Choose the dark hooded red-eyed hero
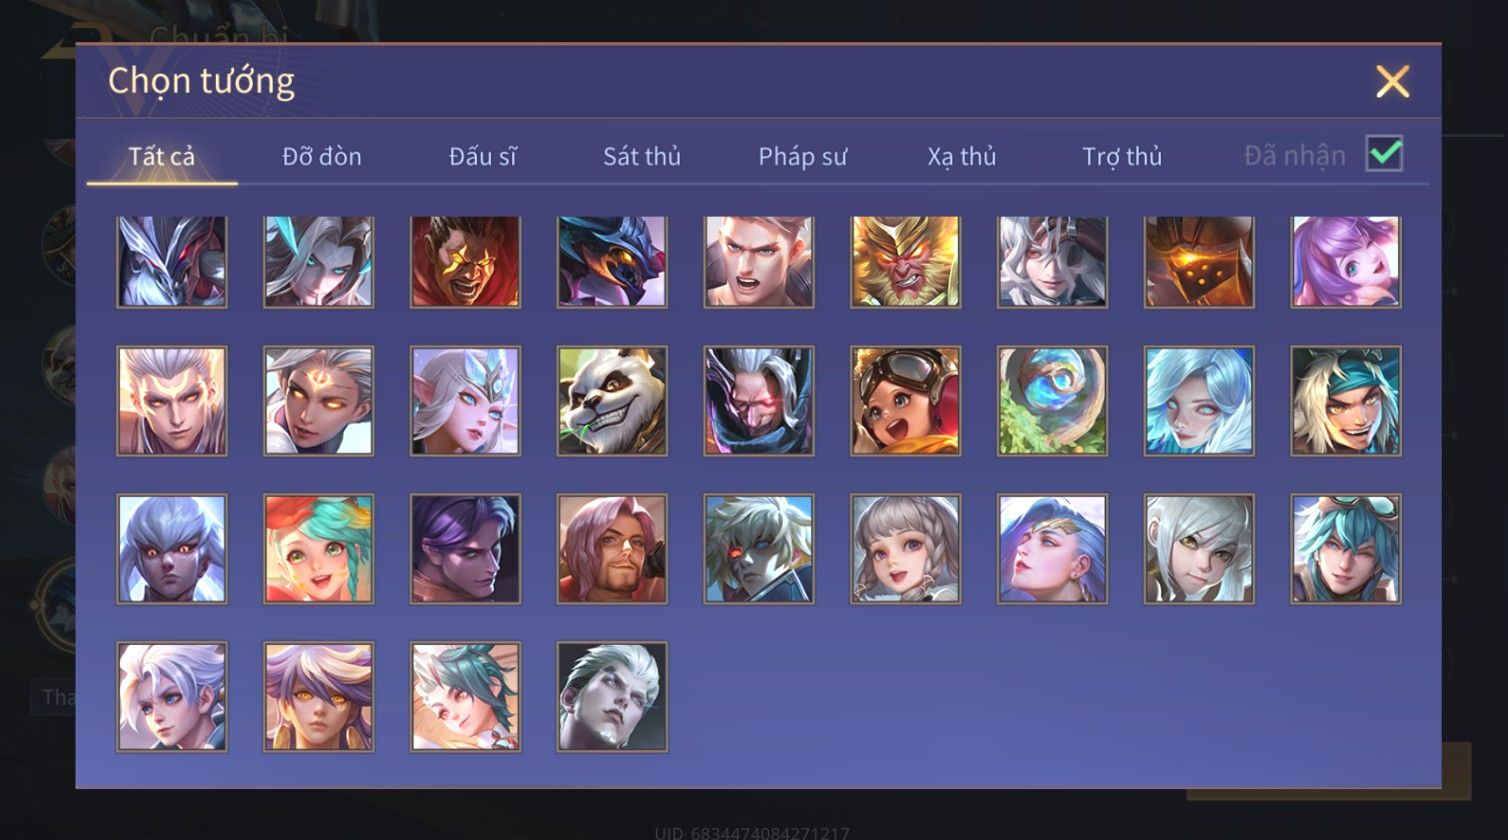This screenshot has width=1508, height=840. 758,401
